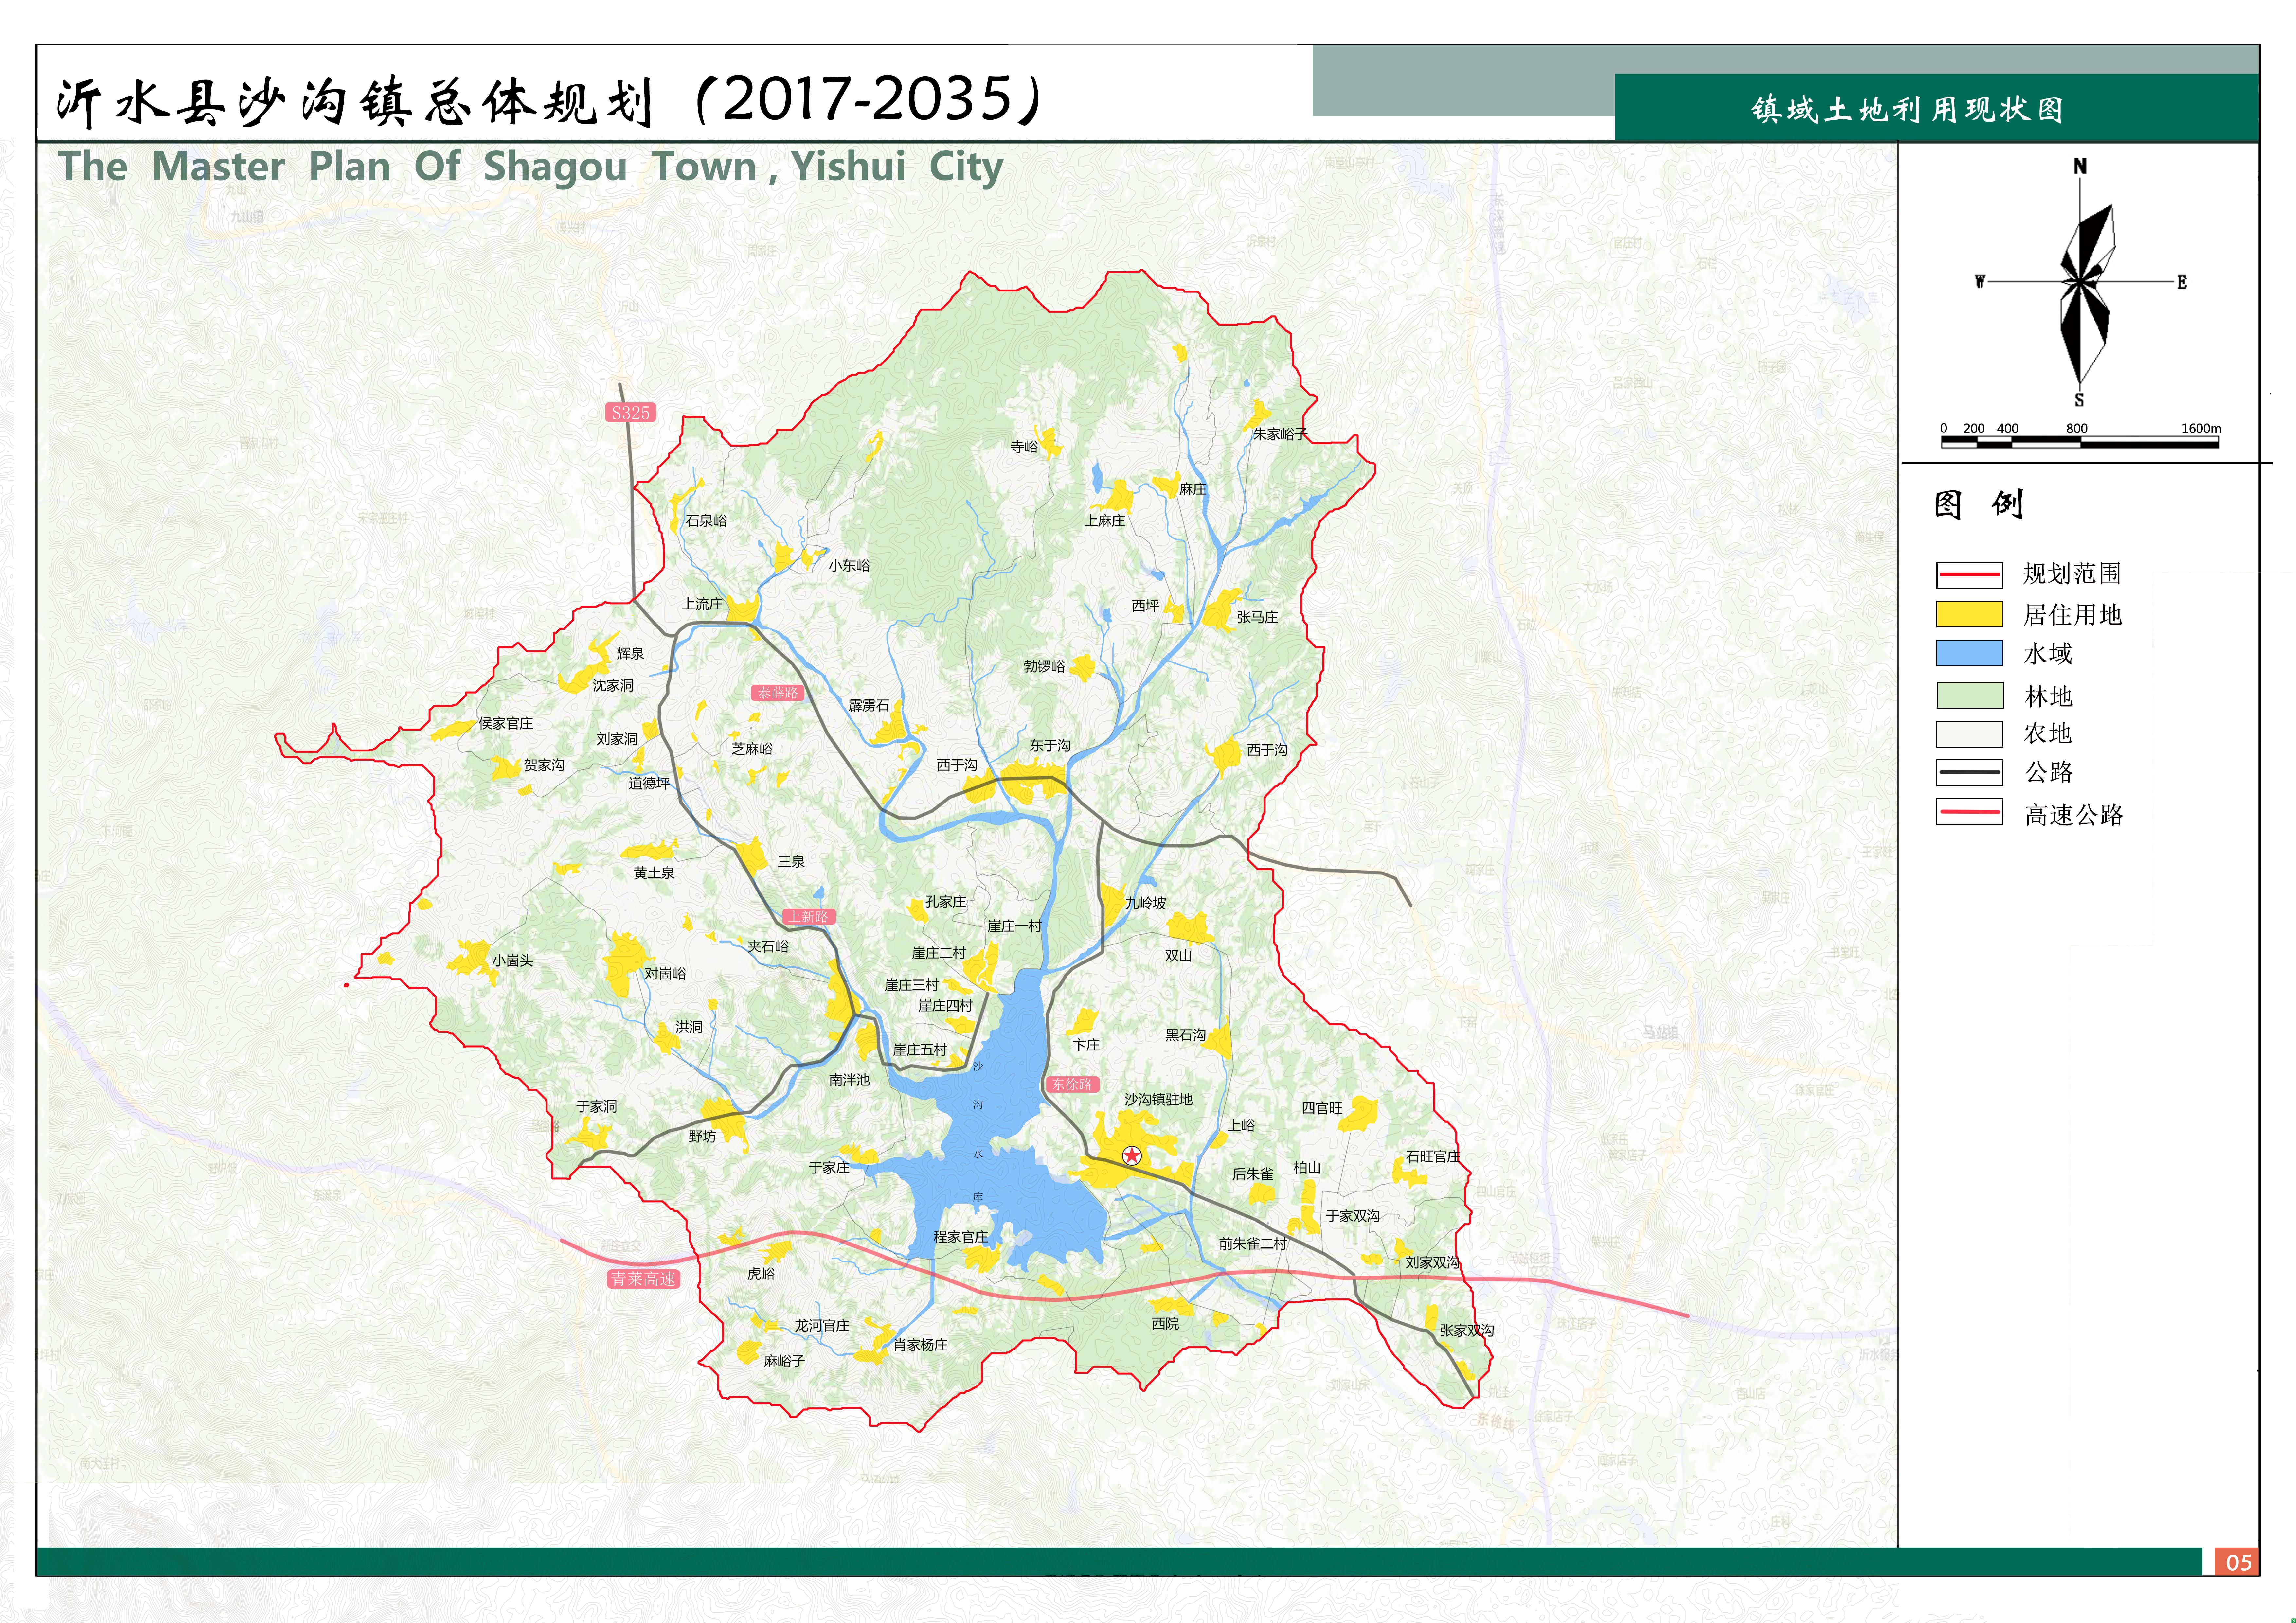
Task: Click the 贺家沟 village label
Action: click(544, 765)
